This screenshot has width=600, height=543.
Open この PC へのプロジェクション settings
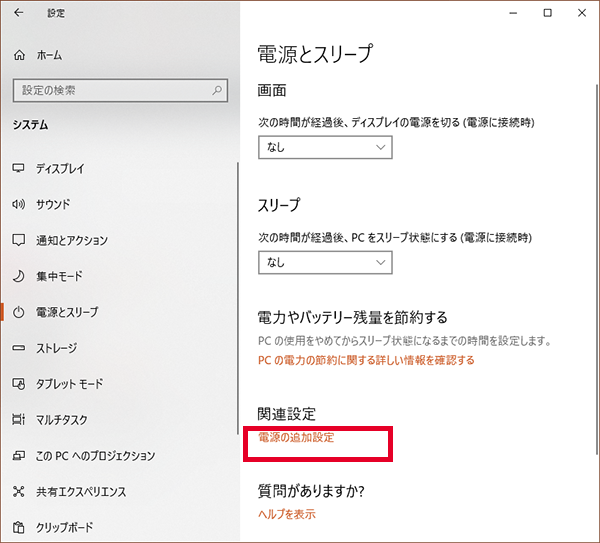(96, 456)
